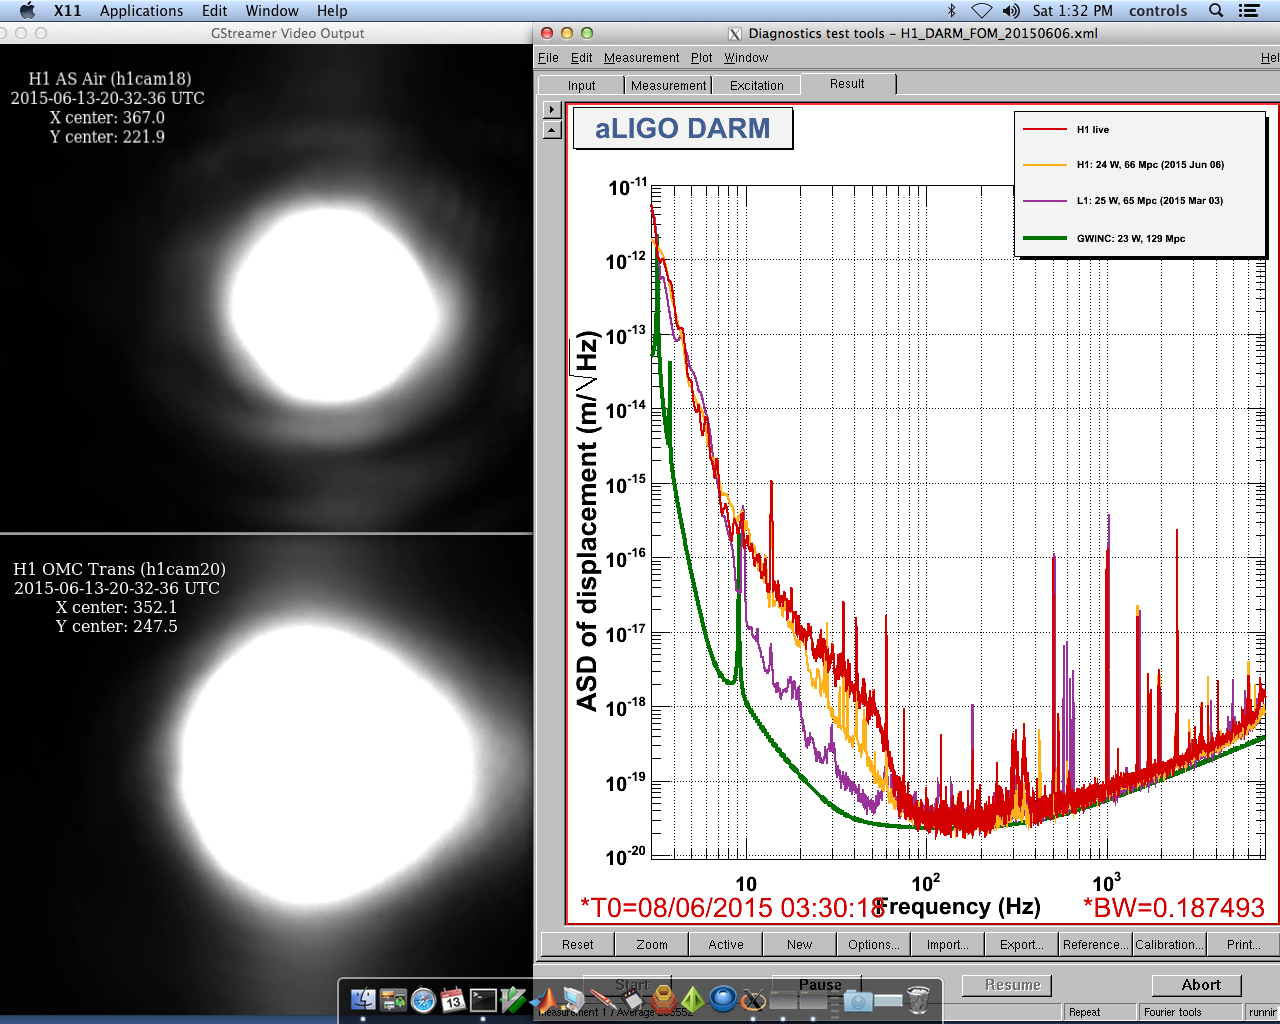This screenshot has height=1024, width=1280.
Task: Launch Safari from the dock
Action: click(423, 999)
